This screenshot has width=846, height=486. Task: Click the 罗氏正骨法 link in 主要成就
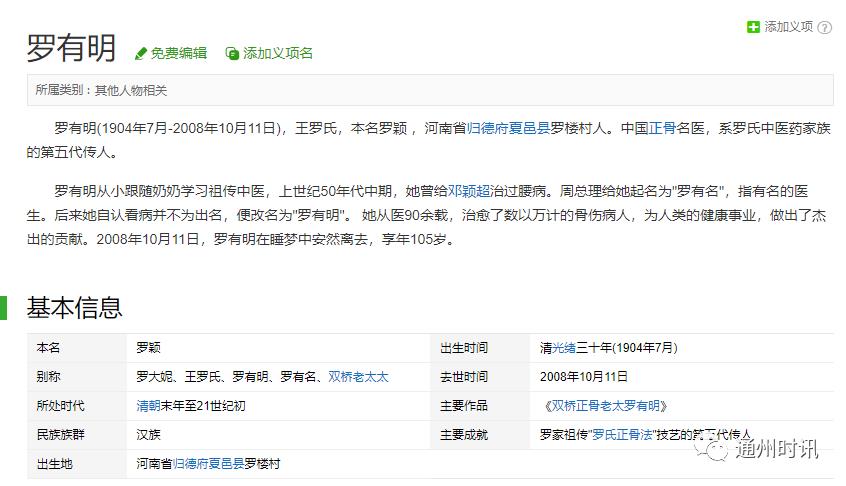622,435
